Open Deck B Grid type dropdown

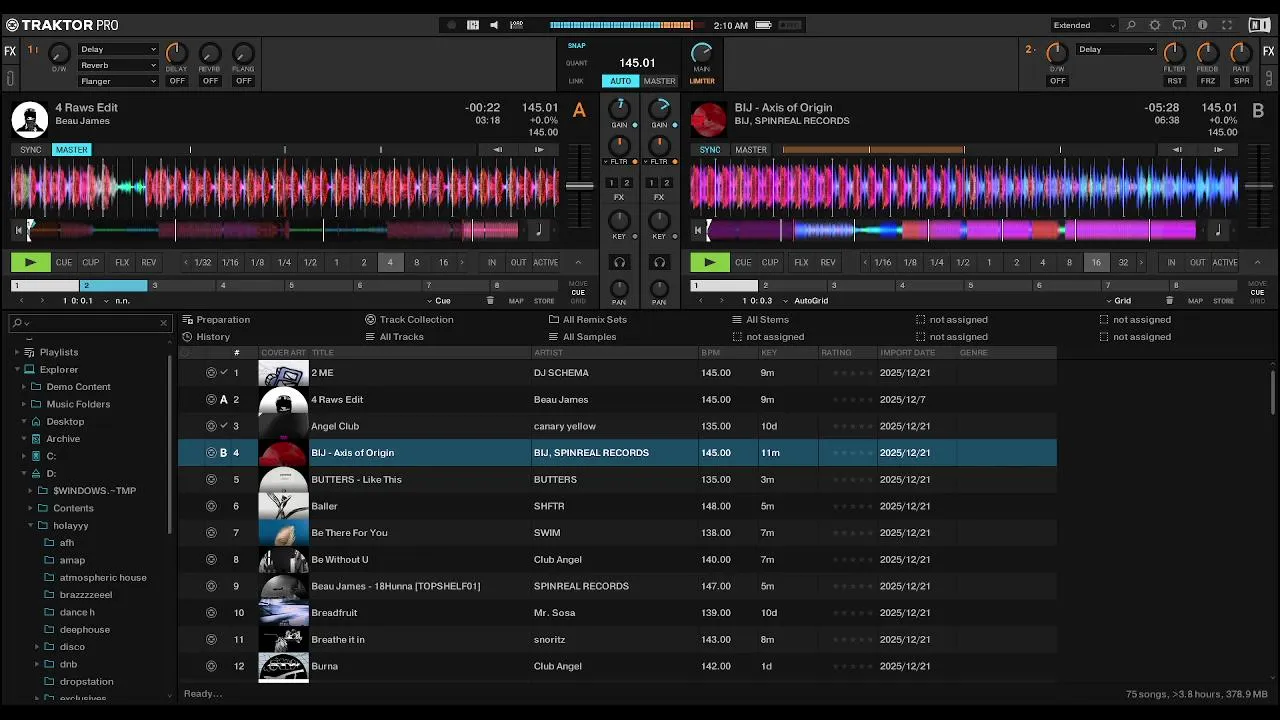point(1118,301)
